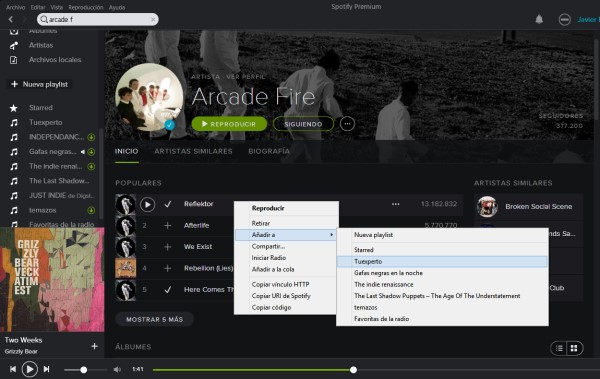Open the Reproducción menu
Image resolution: width=600 pixels, height=379 pixels.
pos(86,7)
